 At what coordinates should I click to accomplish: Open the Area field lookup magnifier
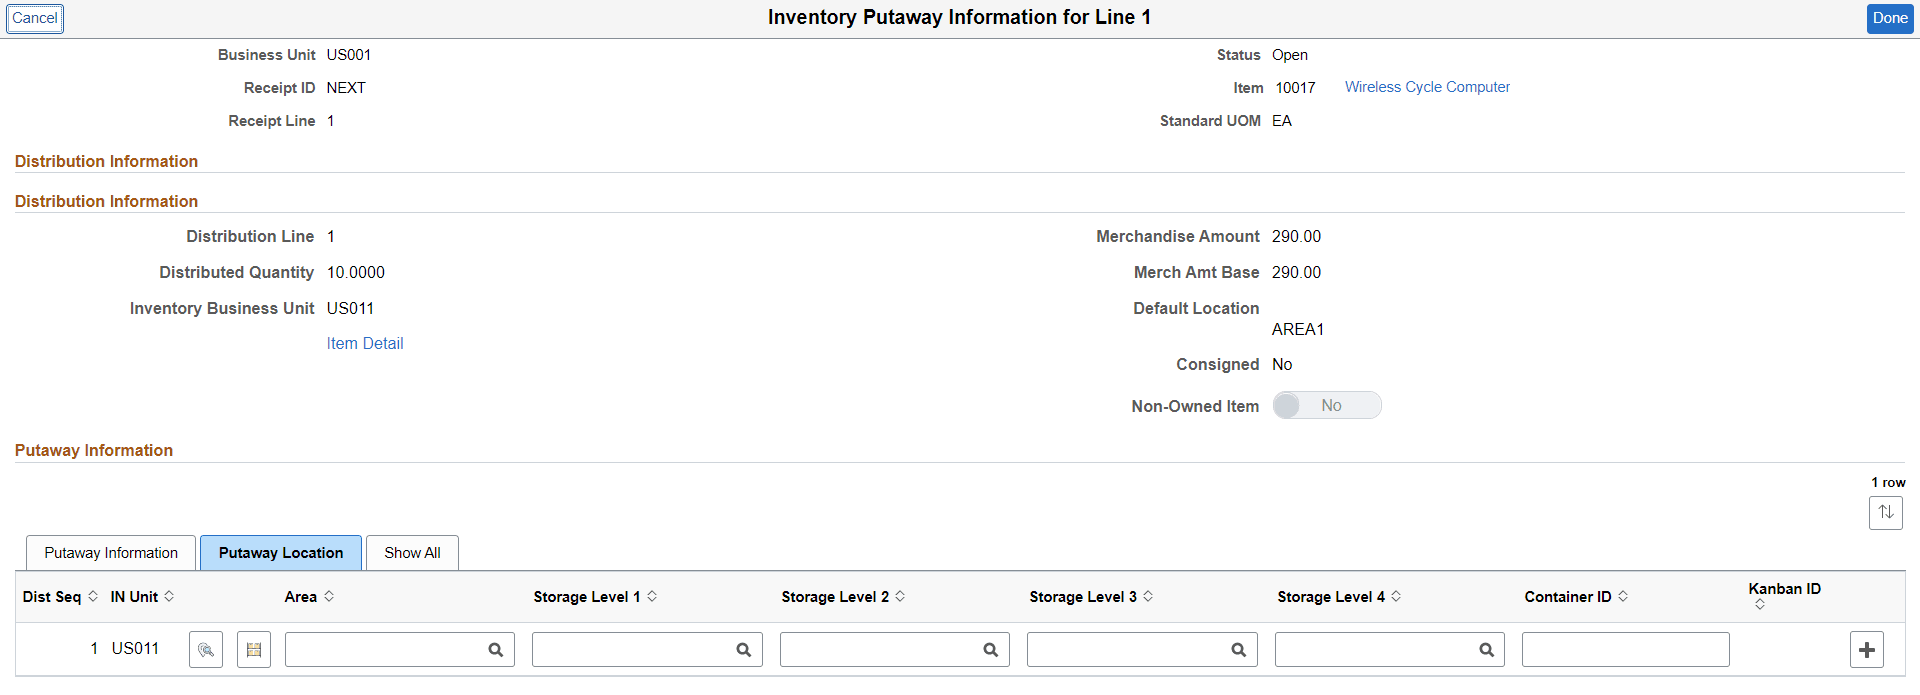496,649
